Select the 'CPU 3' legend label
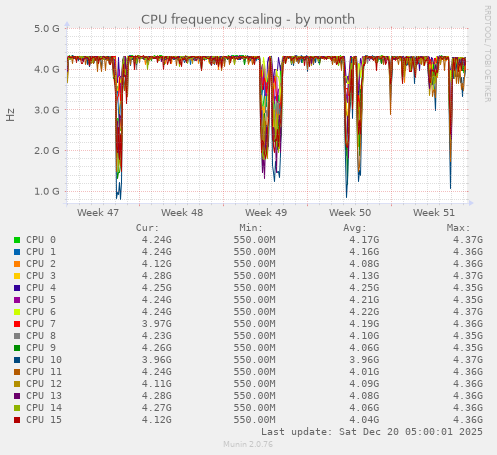Viewport: 497px width, 455px height. coord(41,276)
